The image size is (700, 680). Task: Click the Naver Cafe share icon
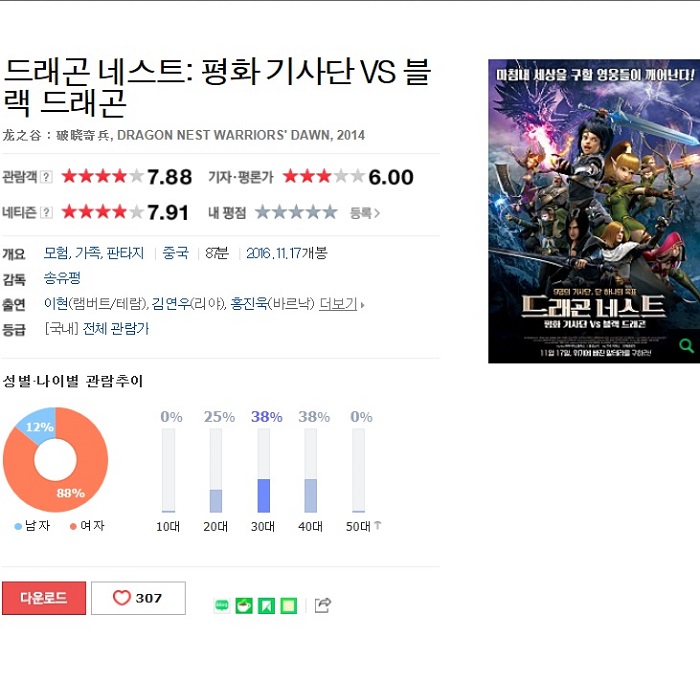pos(244,605)
